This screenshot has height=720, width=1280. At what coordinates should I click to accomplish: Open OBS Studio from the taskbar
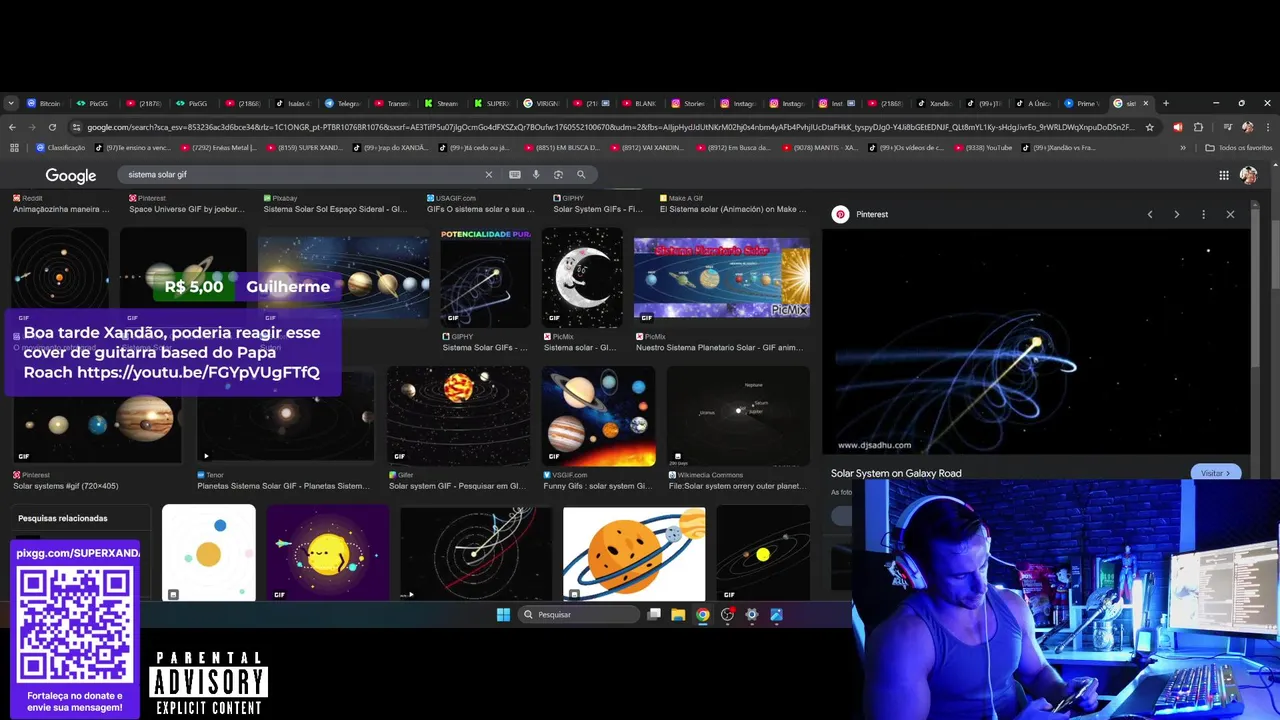point(727,614)
